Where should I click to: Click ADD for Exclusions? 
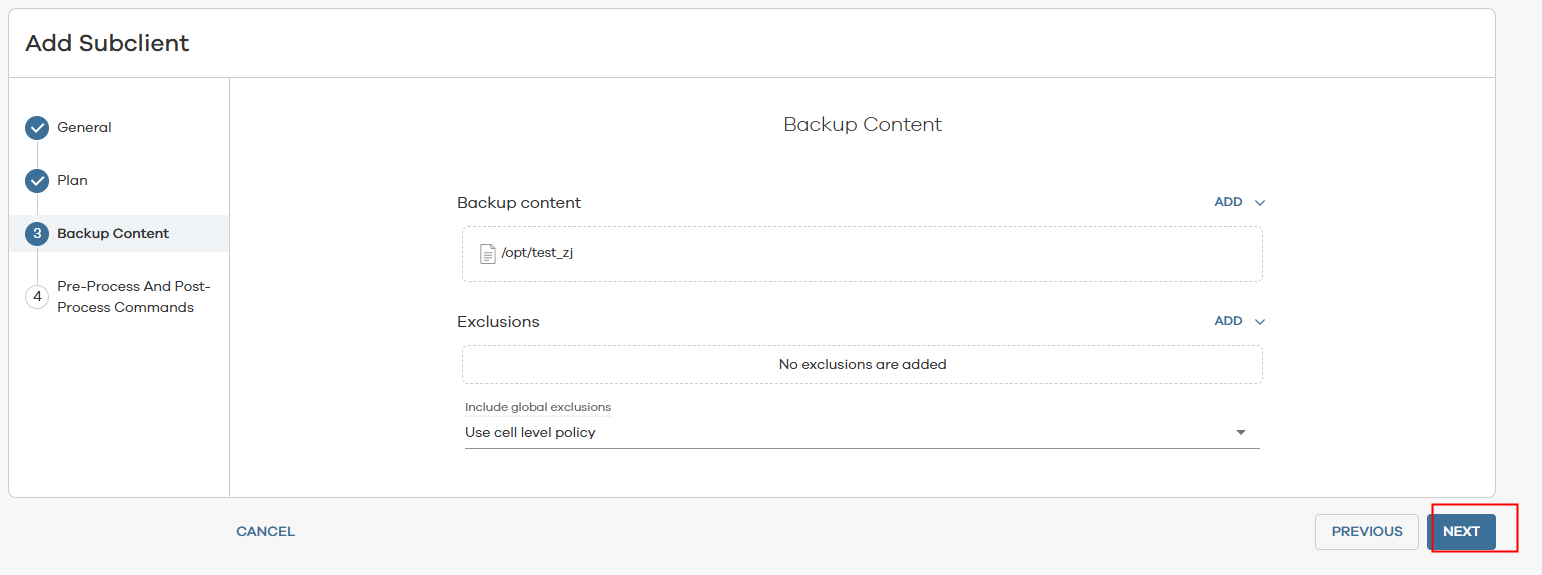pos(1228,321)
